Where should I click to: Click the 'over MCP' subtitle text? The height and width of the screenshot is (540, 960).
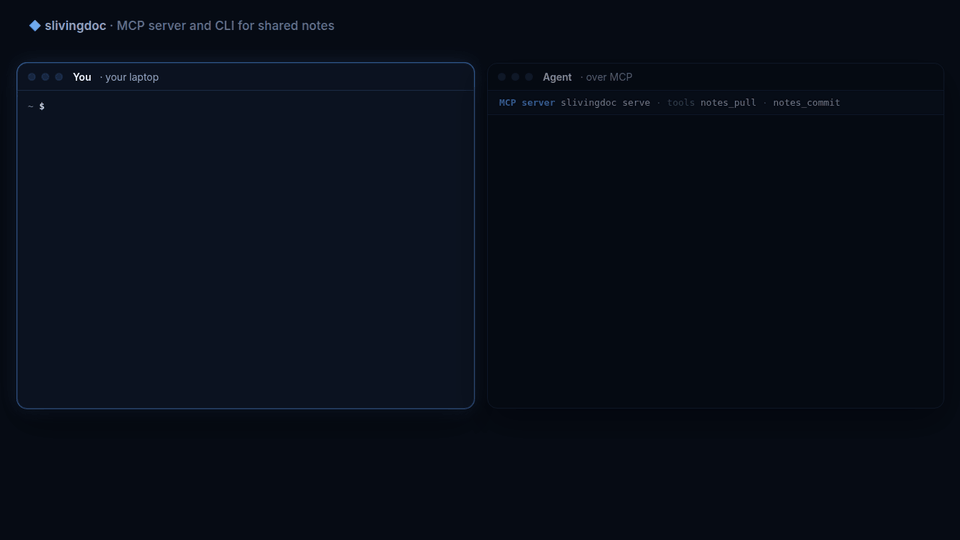click(609, 77)
